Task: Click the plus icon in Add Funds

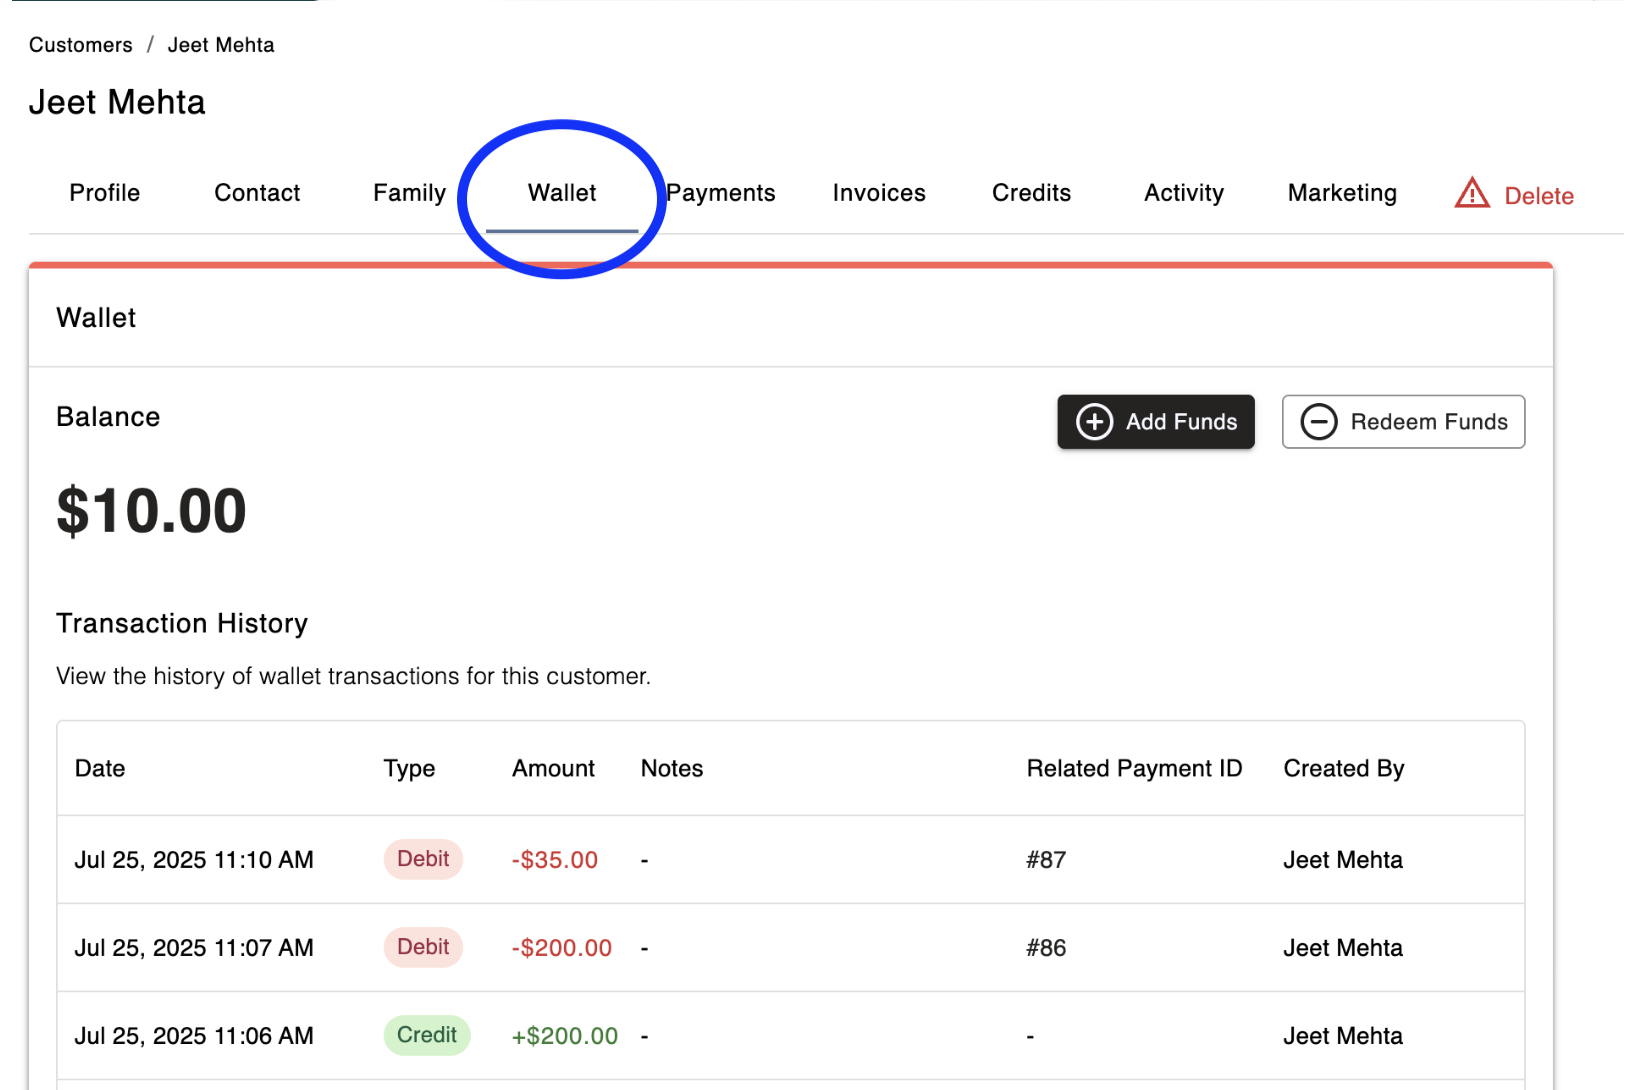Action: pyautogui.click(x=1094, y=422)
